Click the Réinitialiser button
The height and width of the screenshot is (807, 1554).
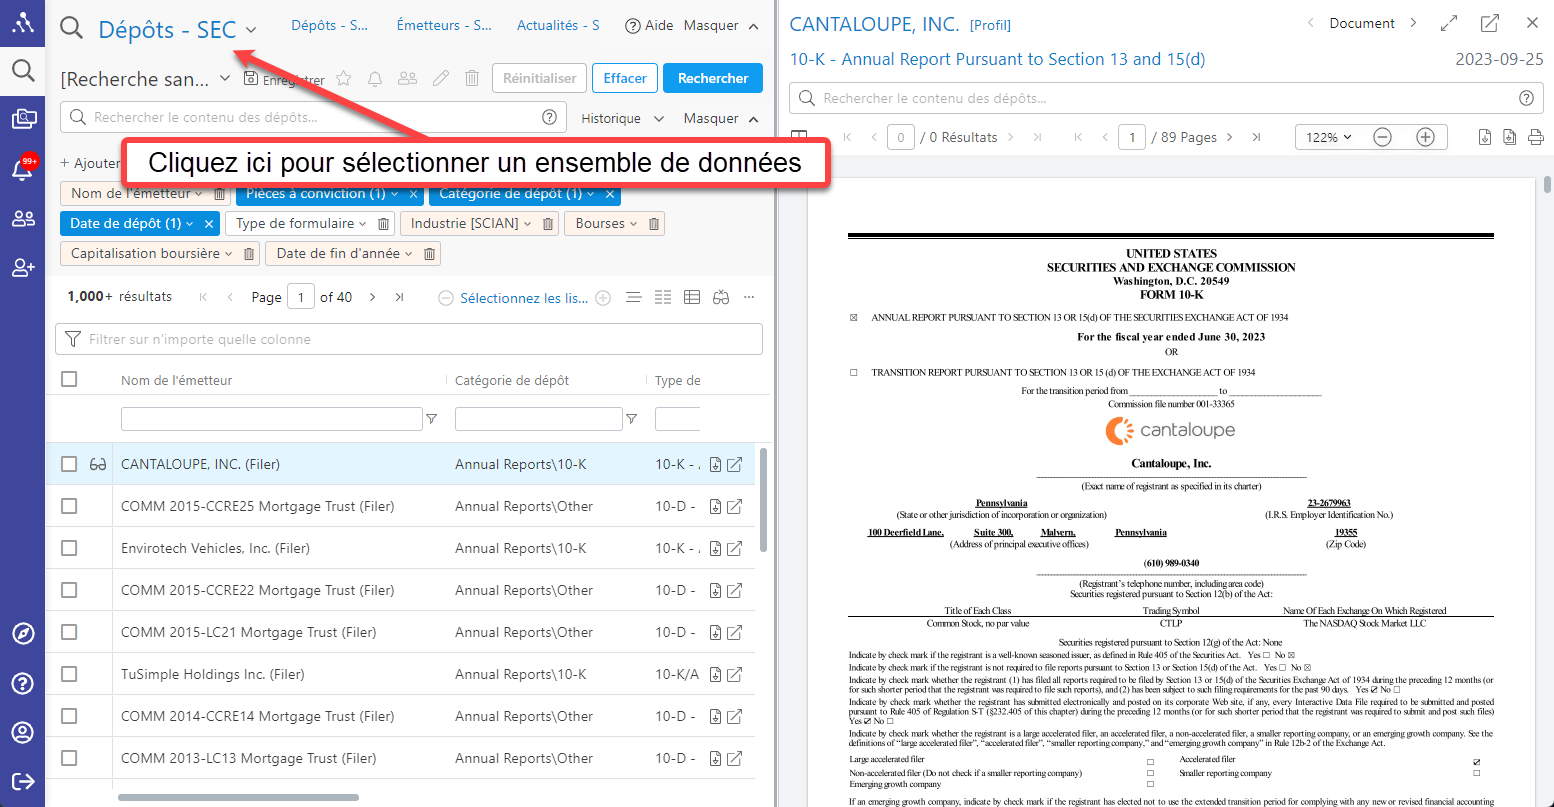pyautogui.click(x=539, y=78)
